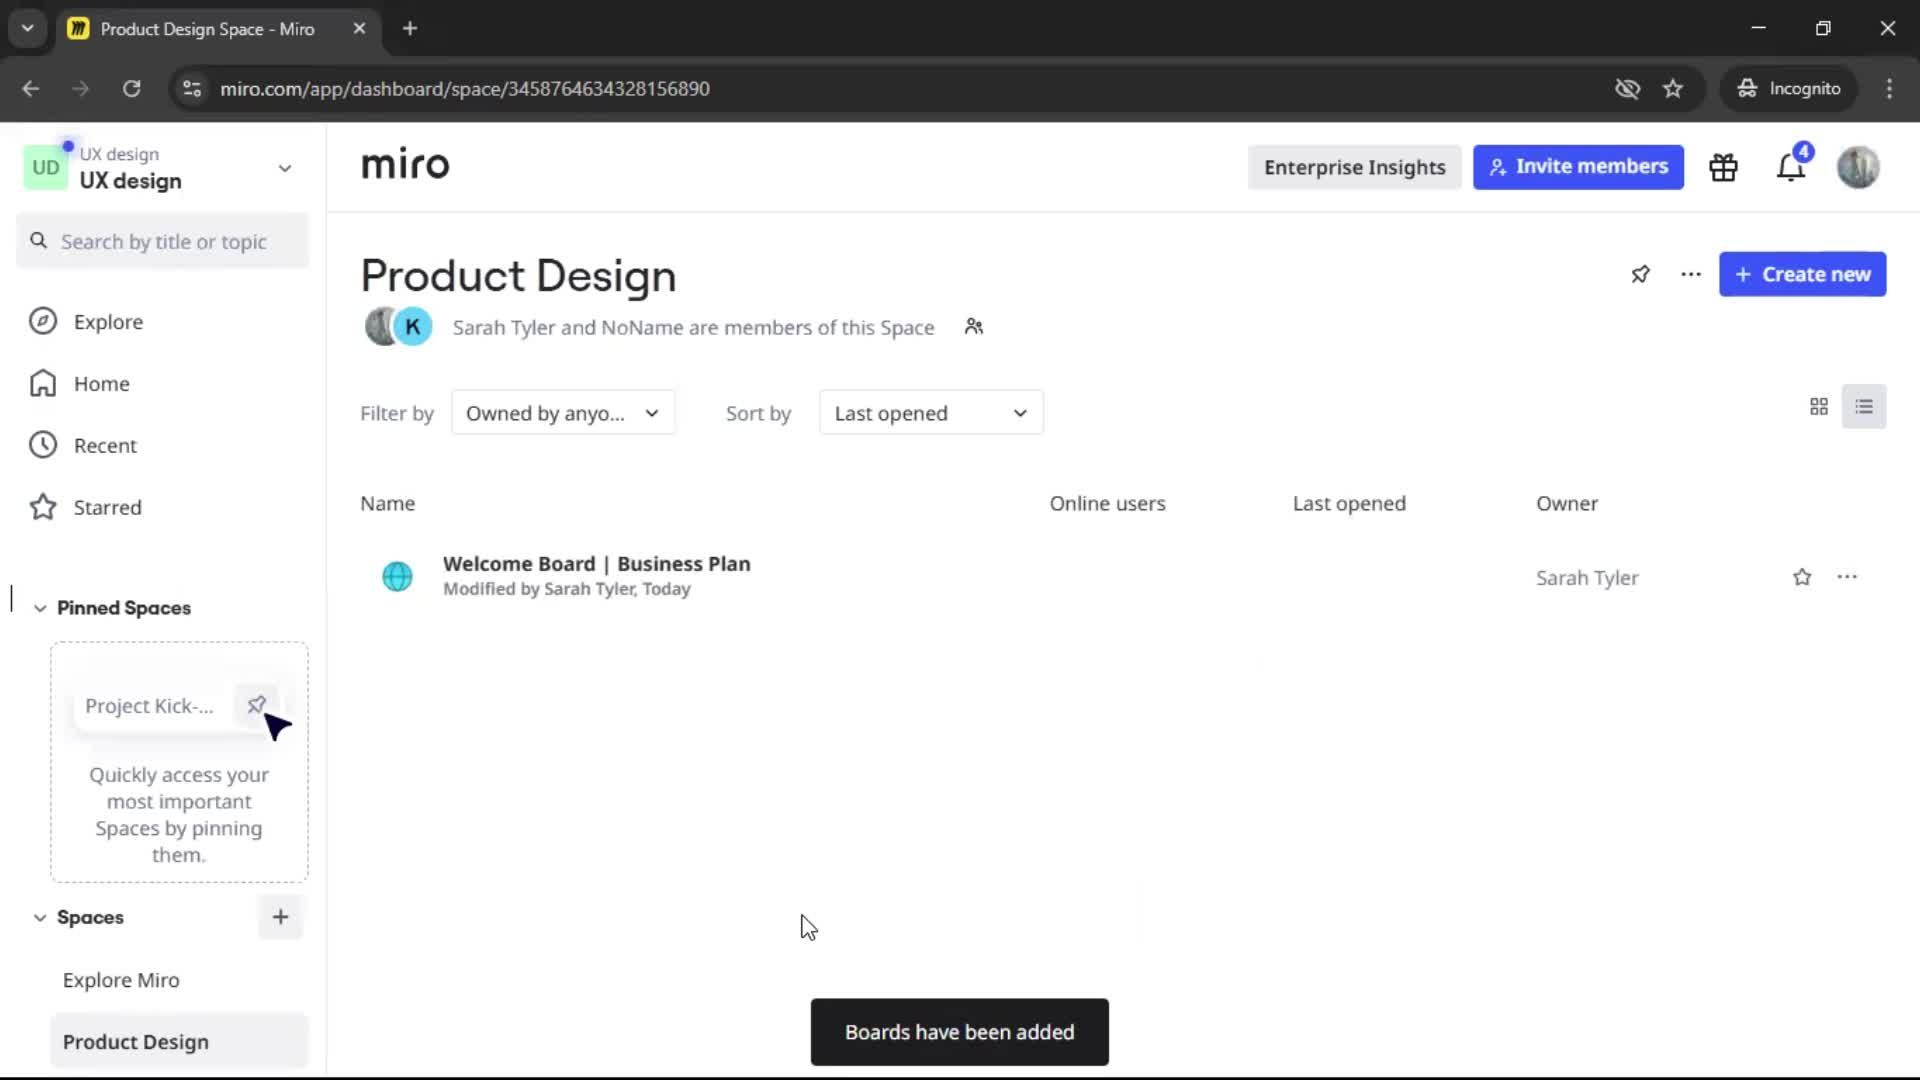Reload the page with refresh icon

click(x=131, y=89)
